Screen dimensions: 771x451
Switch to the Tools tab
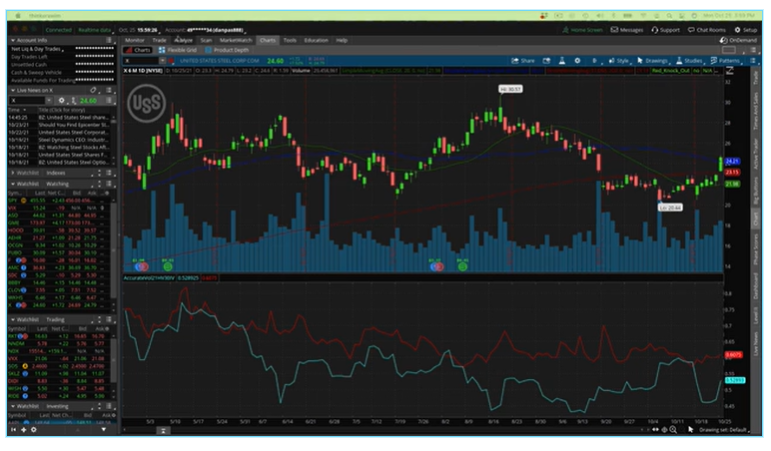click(x=290, y=40)
